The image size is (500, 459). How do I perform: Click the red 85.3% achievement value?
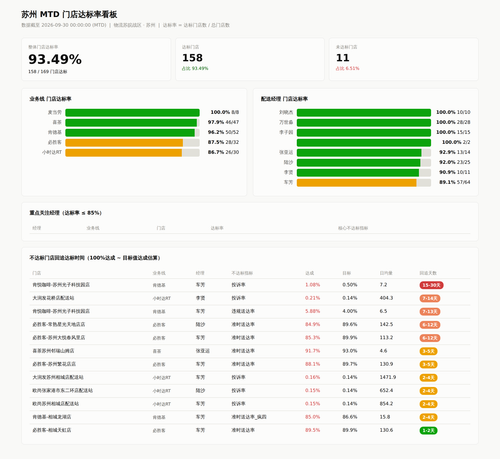click(312, 338)
